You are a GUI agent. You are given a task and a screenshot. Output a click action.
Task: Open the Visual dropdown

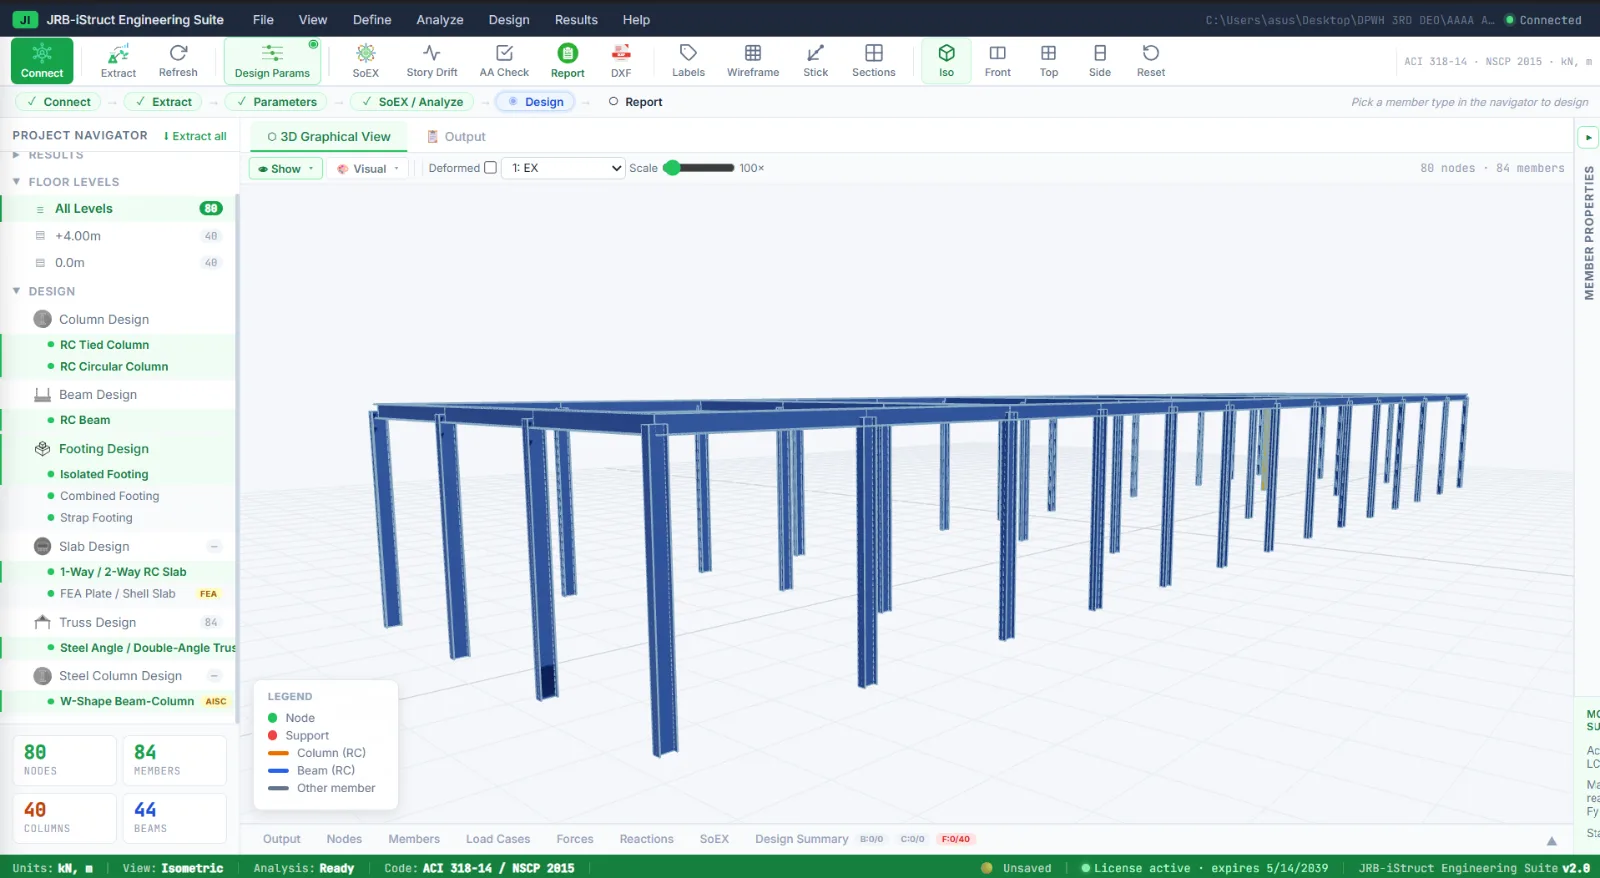pos(368,168)
